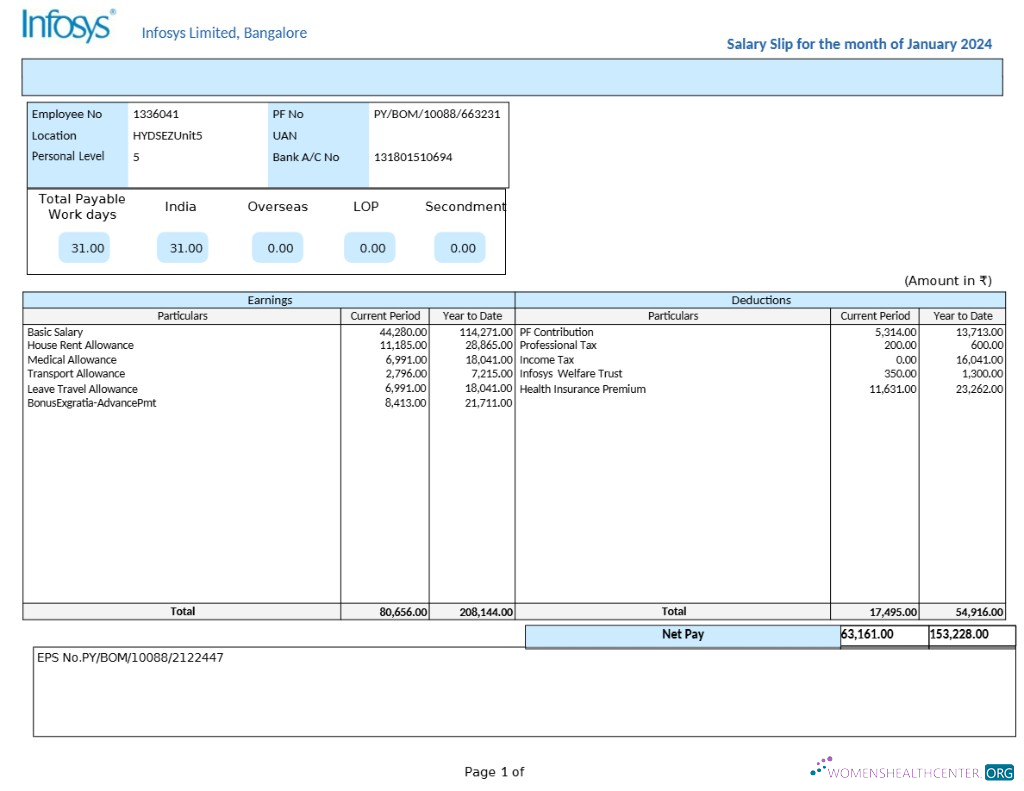Select the LOP value box
Image resolution: width=1024 pixels, height=791 pixels.
click(x=367, y=247)
